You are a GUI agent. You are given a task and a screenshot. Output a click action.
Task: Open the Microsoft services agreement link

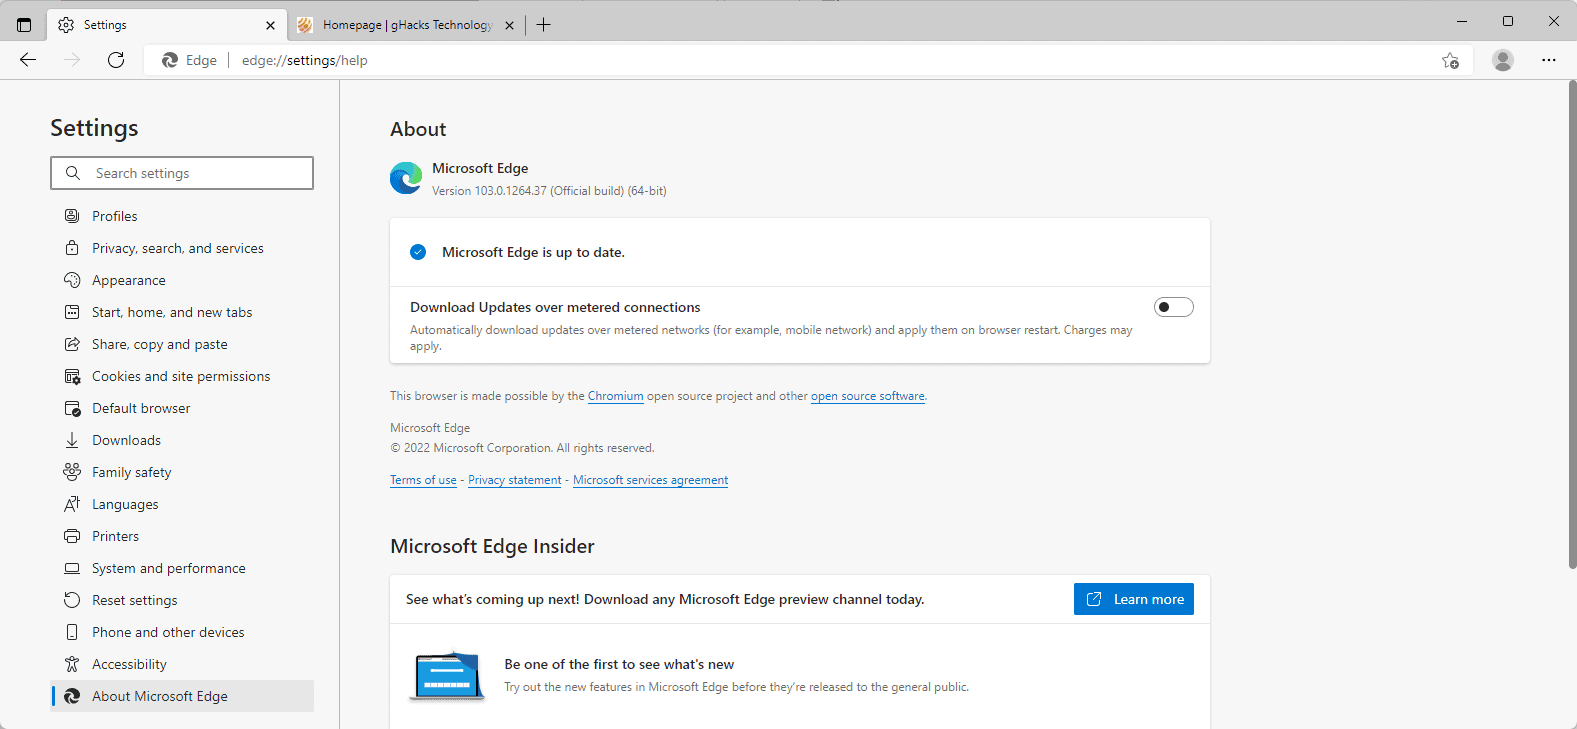[x=650, y=480]
